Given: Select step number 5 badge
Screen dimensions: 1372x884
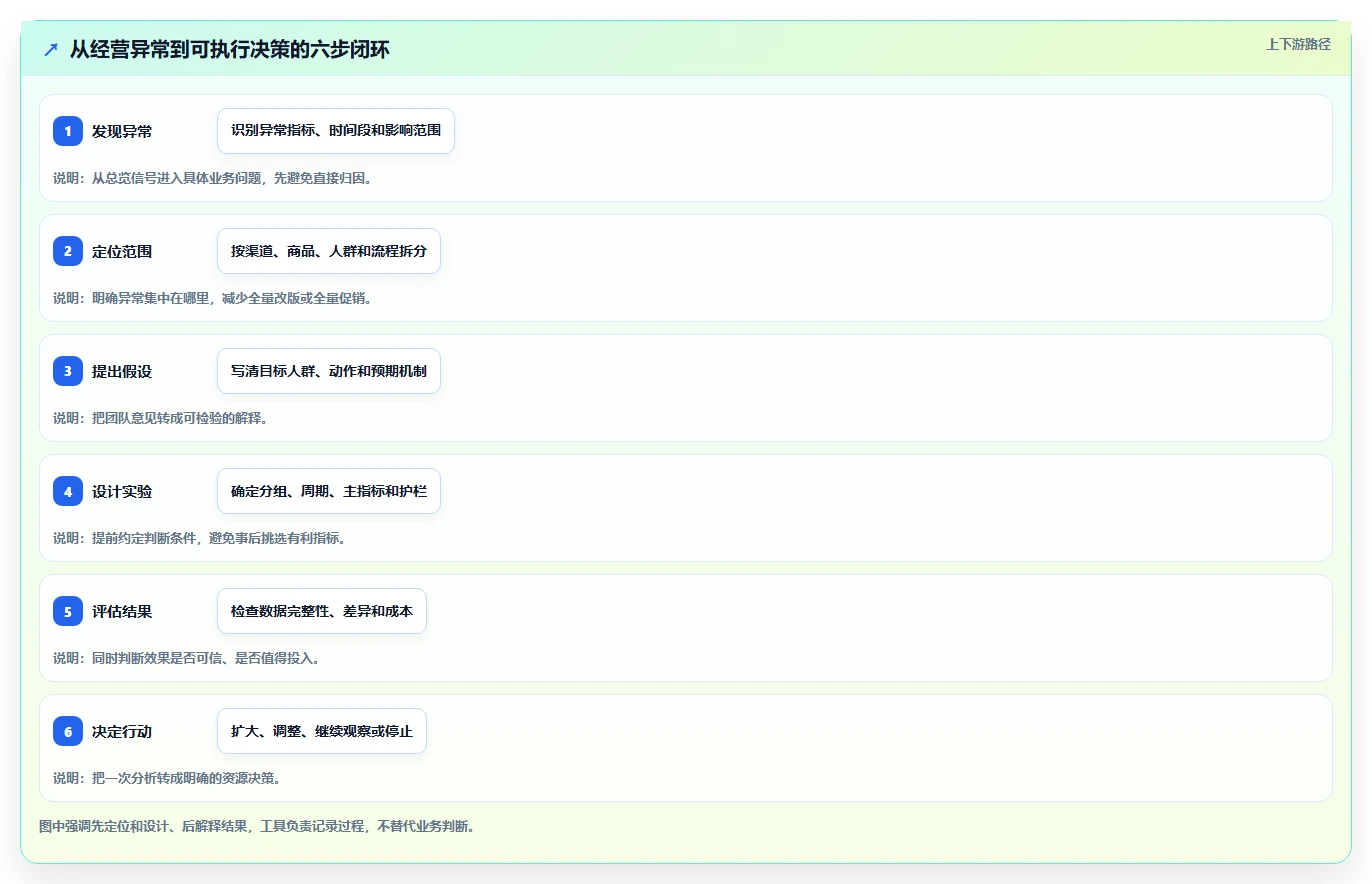Looking at the screenshot, I should pos(68,611).
